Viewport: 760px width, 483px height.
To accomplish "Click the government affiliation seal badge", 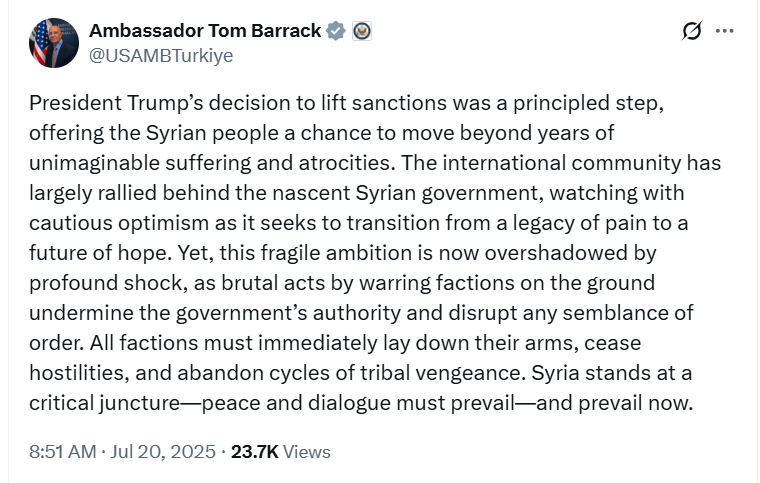I will click(x=361, y=31).
